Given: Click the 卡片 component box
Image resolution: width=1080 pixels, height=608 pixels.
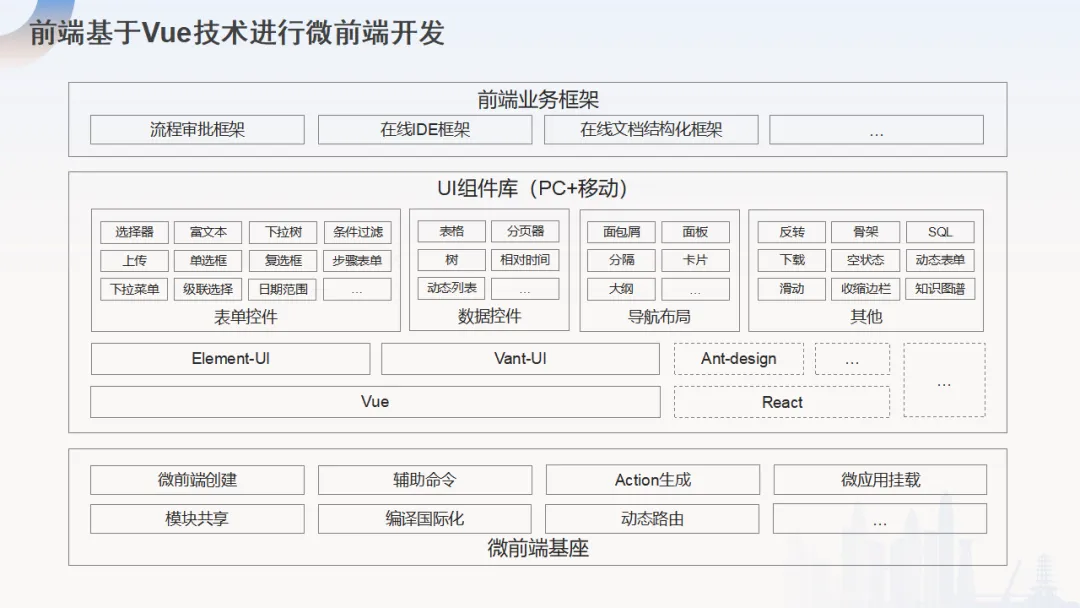Looking at the screenshot, I should click(695, 260).
